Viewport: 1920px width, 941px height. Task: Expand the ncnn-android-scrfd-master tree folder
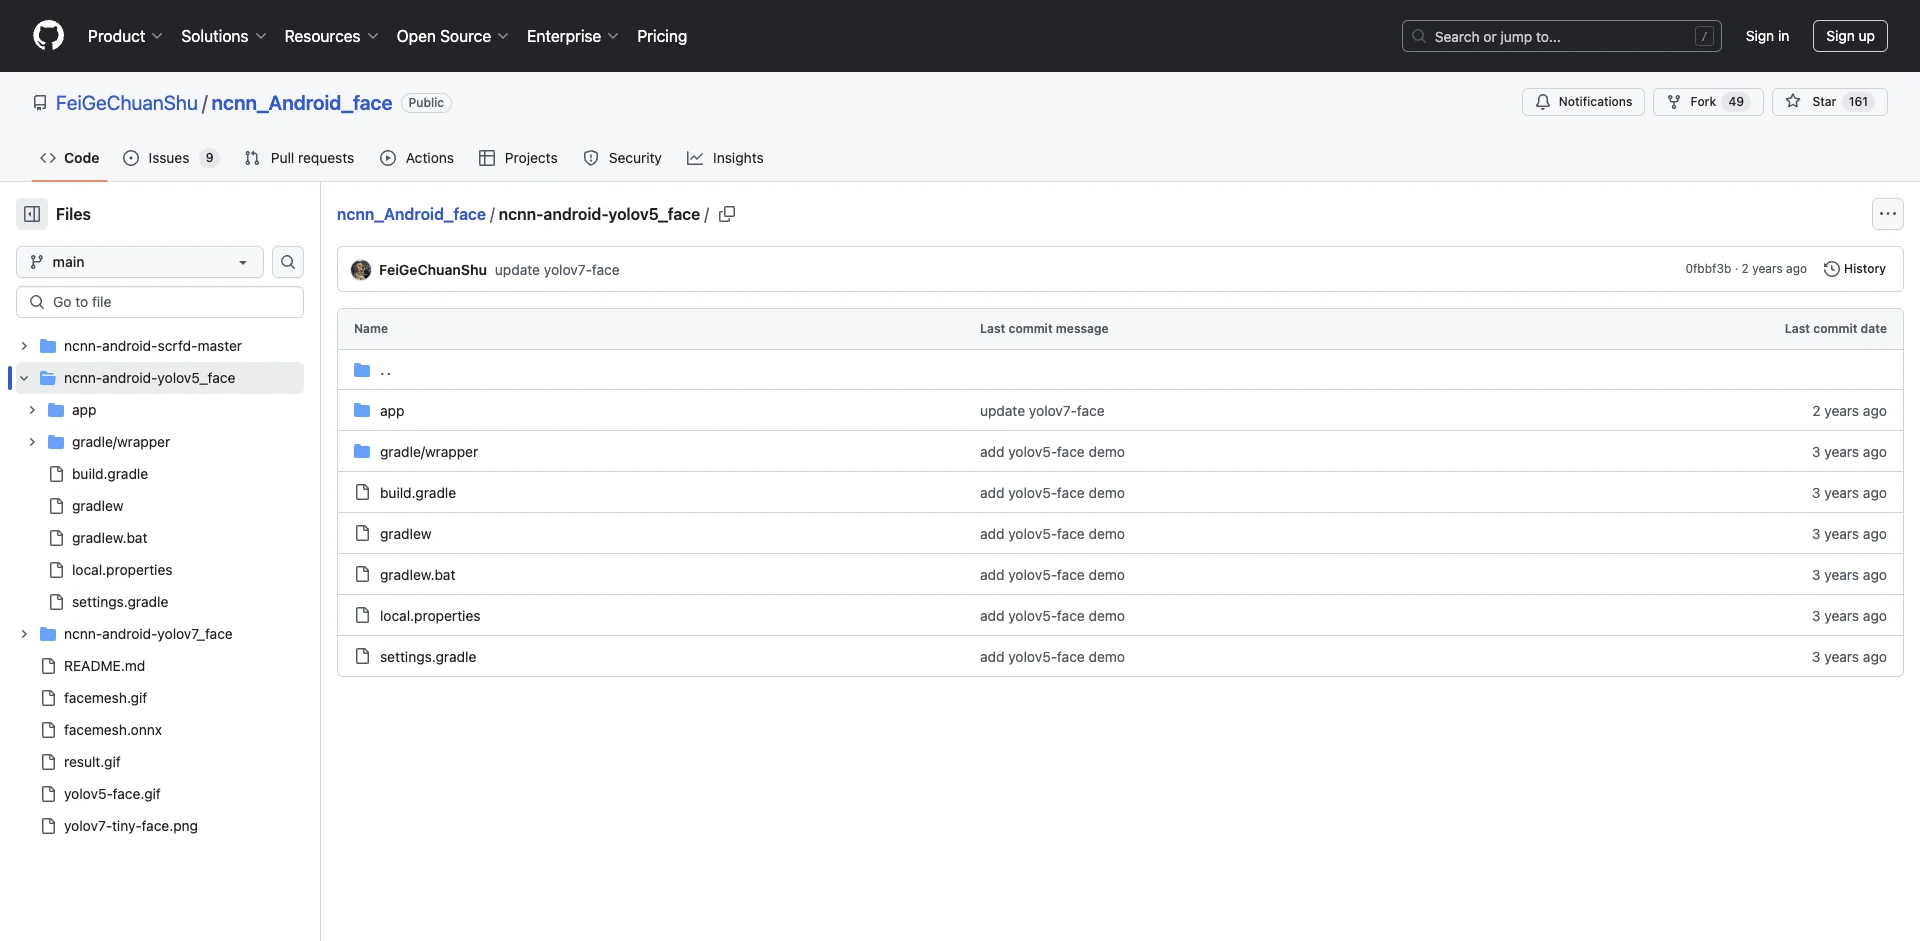point(24,346)
